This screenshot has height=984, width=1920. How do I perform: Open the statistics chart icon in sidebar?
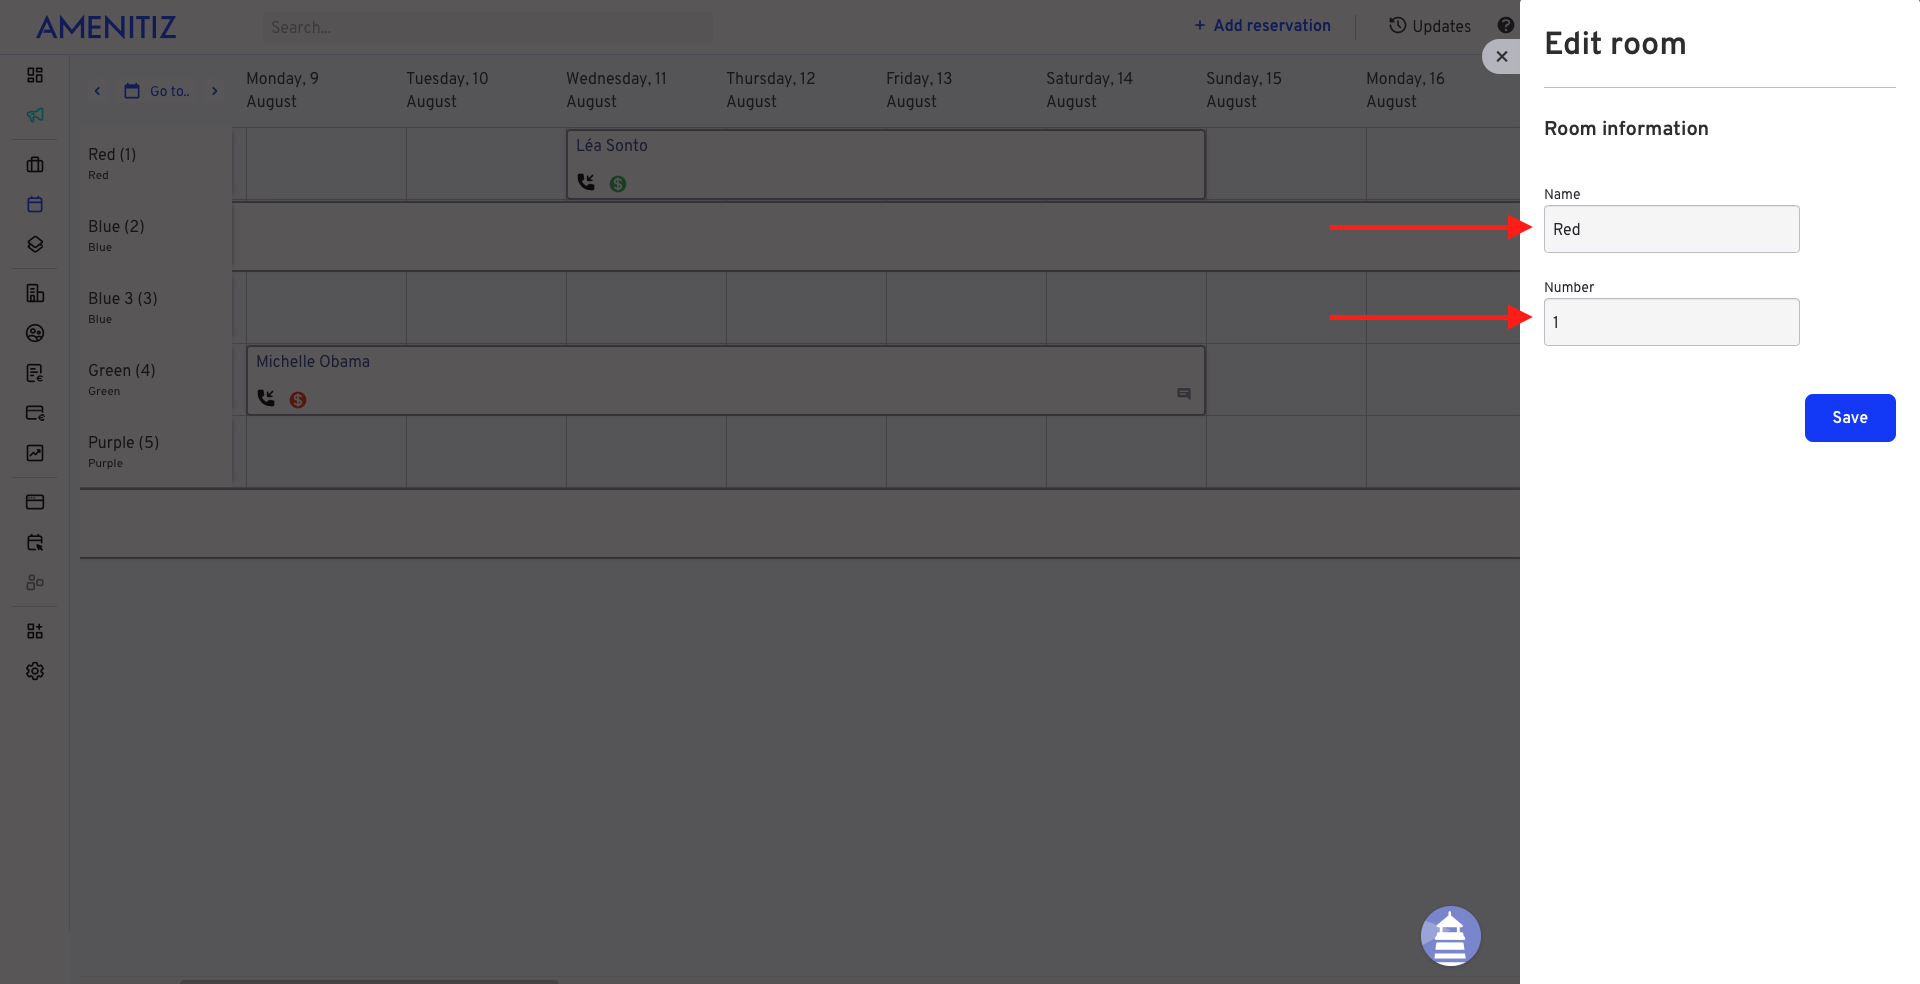click(x=35, y=453)
